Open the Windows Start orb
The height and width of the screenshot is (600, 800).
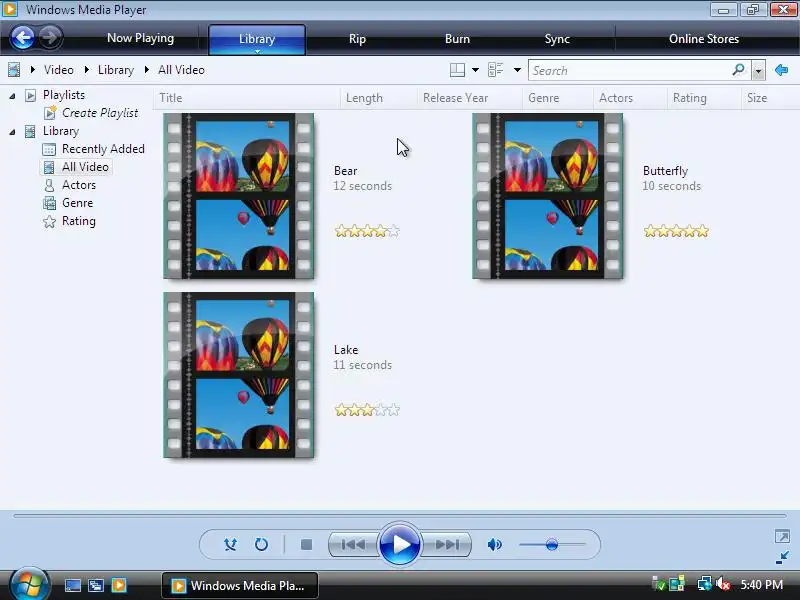tap(29, 584)
